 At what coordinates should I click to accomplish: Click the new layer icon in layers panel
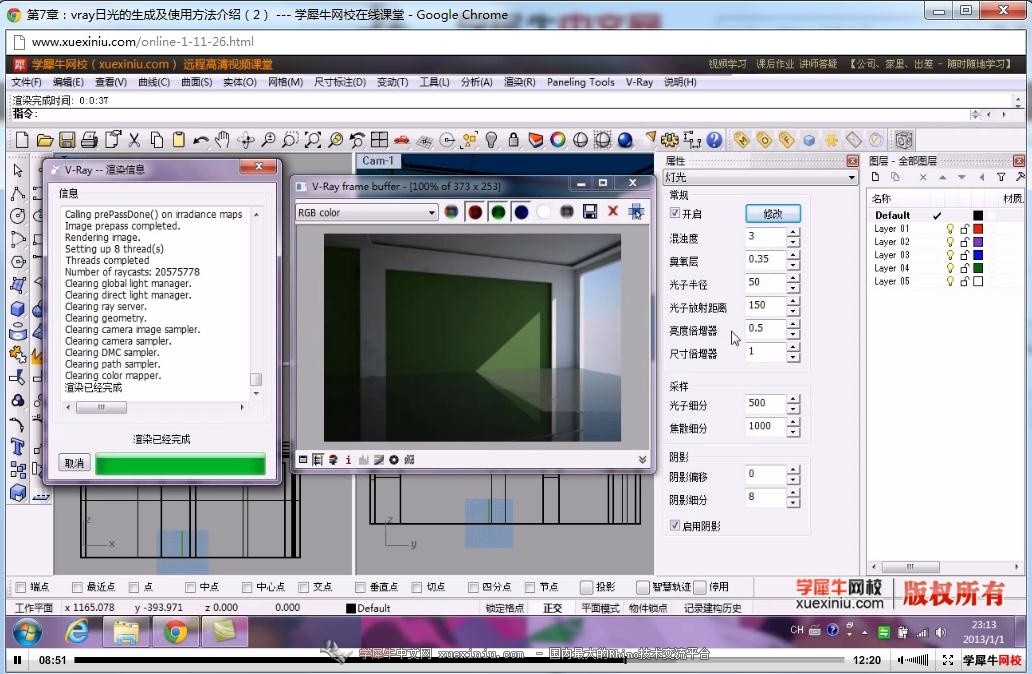(875, 176)
